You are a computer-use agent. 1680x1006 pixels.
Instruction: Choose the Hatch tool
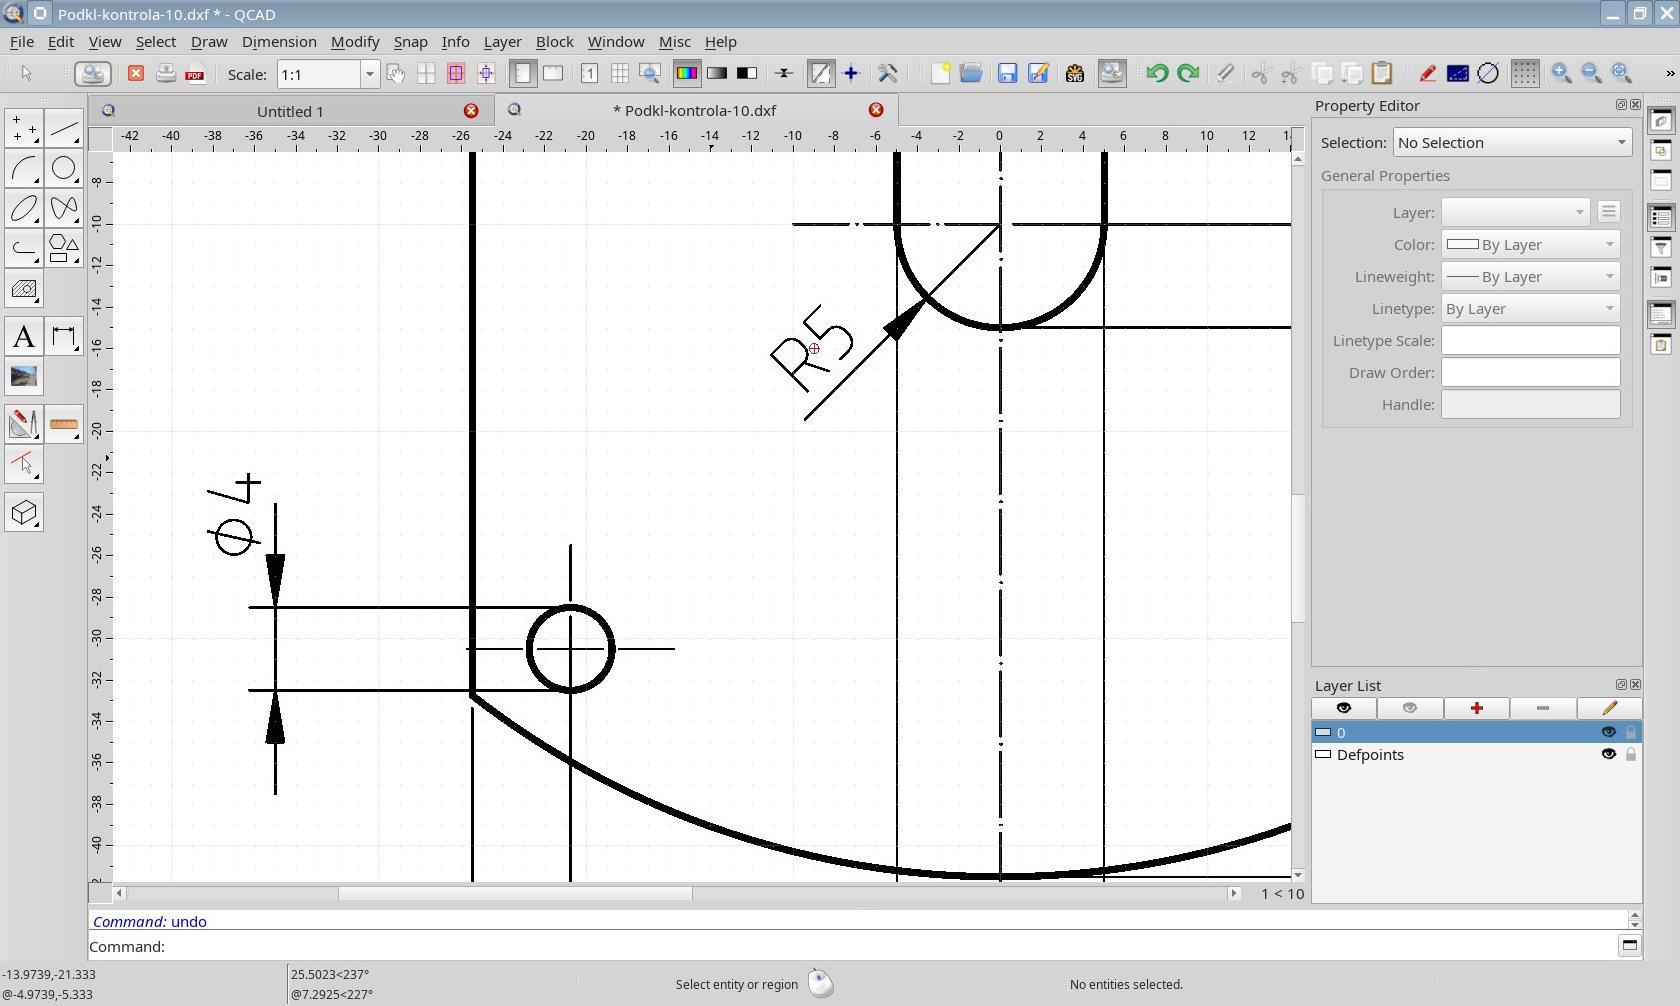(x=24, y=290)
